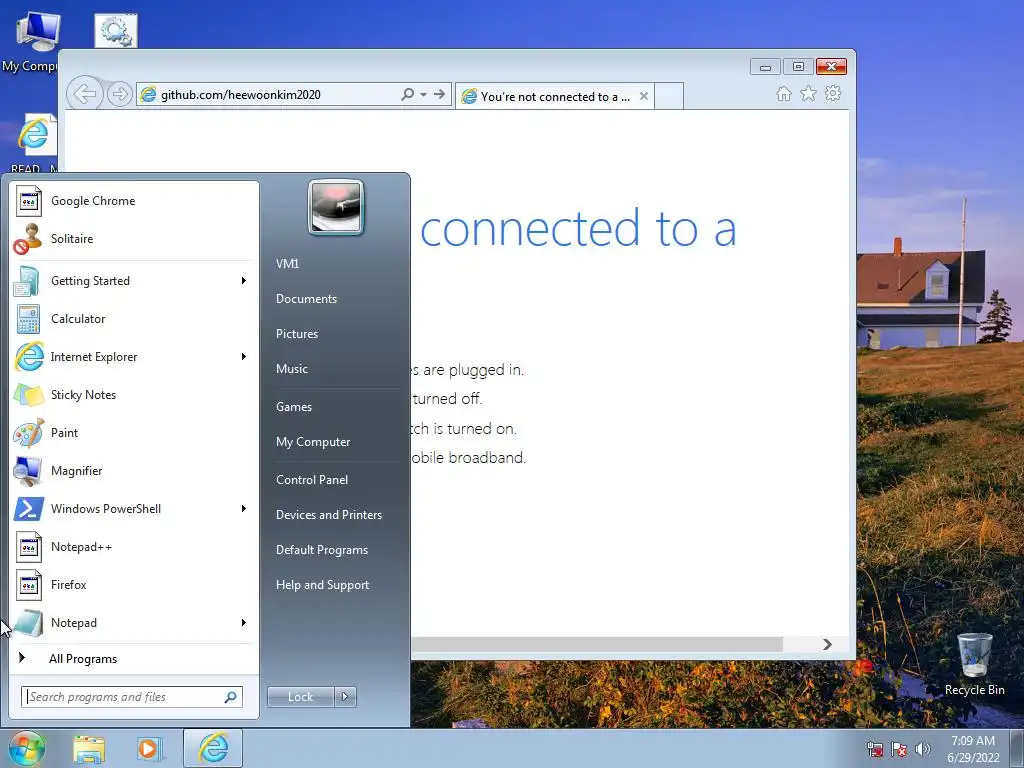Screen dimensions: 1024x768
Task: Expand Internet Explorer jump list arrow
Action: (244, 357)
